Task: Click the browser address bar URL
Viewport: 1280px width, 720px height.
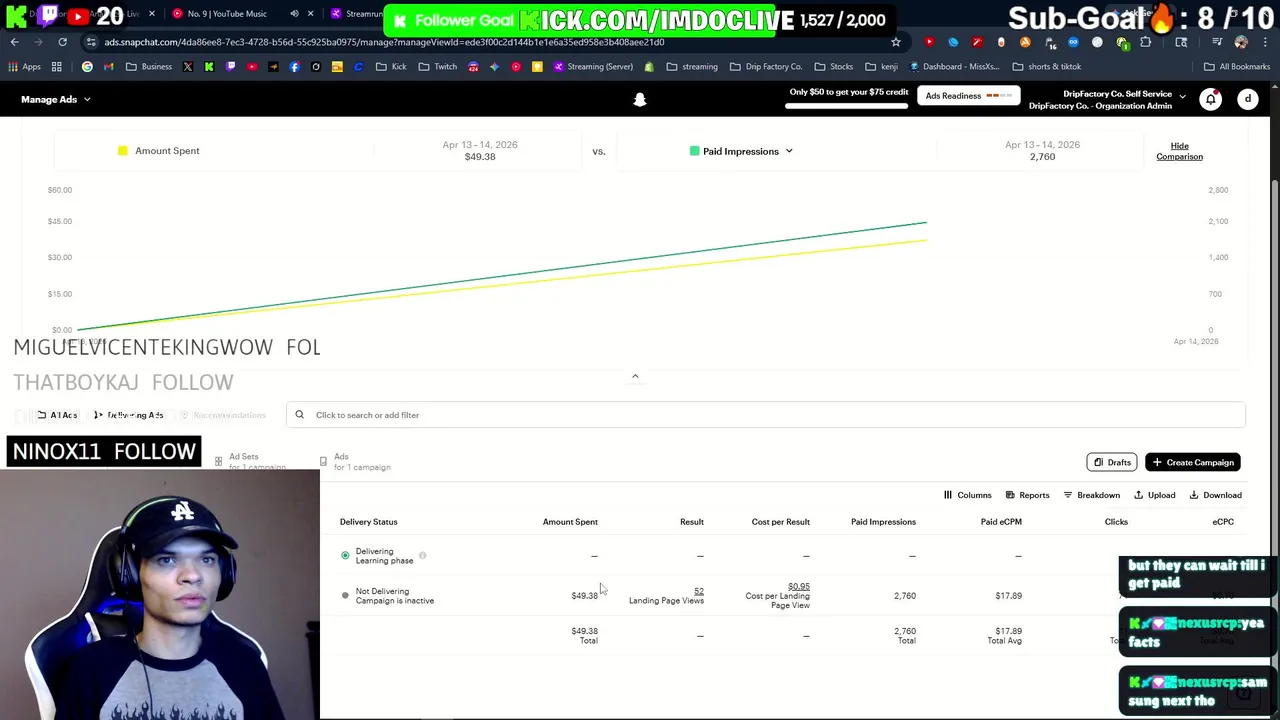Action: (384, 42)
